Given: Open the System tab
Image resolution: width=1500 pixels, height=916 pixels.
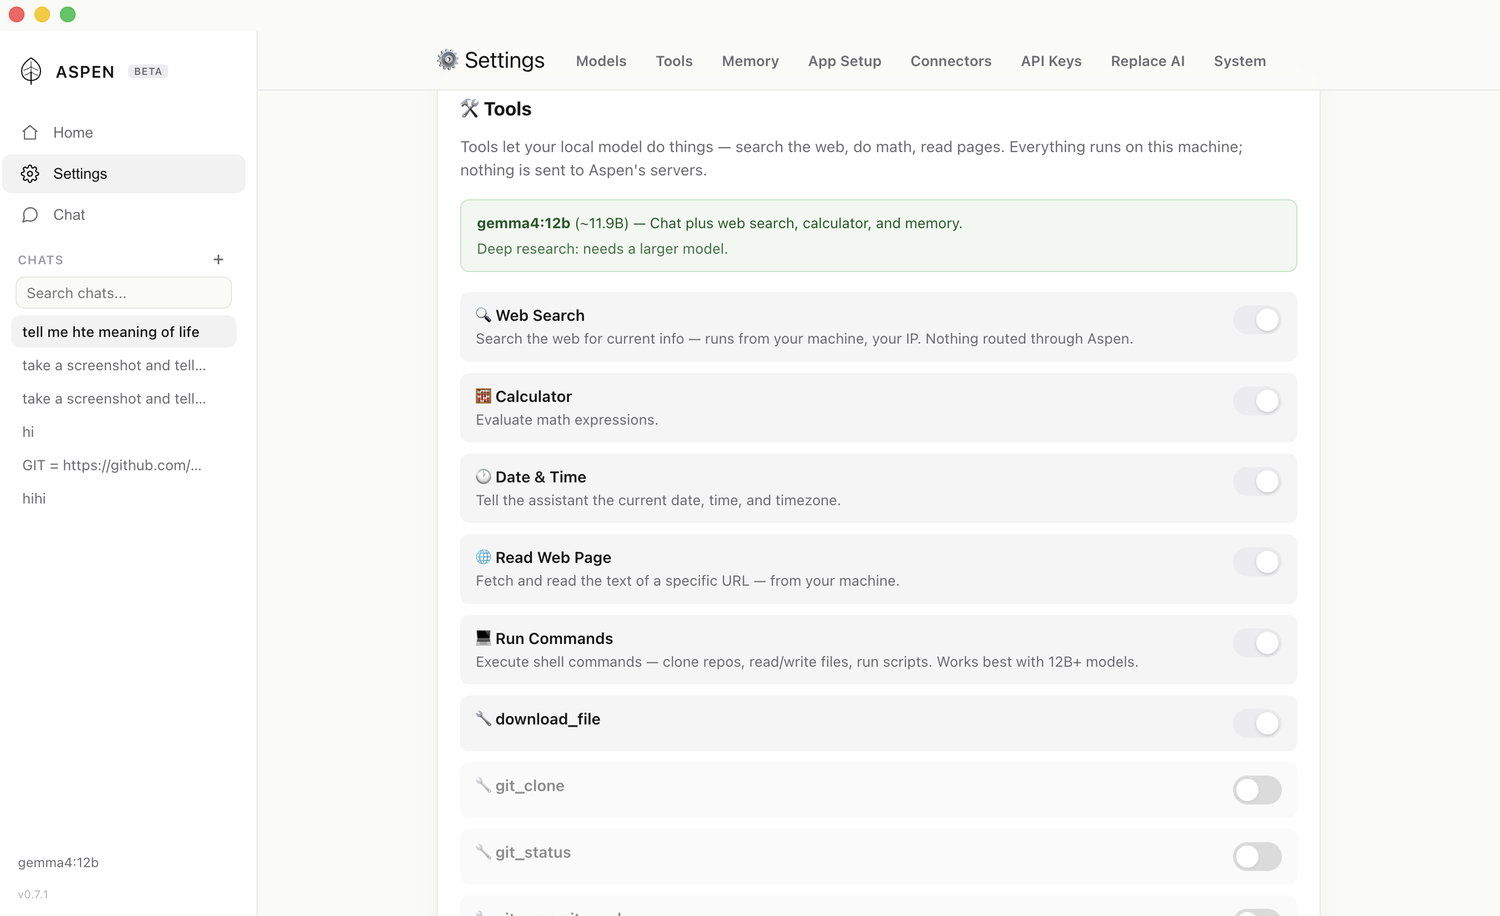Looking at the screenshot, I should click(x=1239, y=61).
